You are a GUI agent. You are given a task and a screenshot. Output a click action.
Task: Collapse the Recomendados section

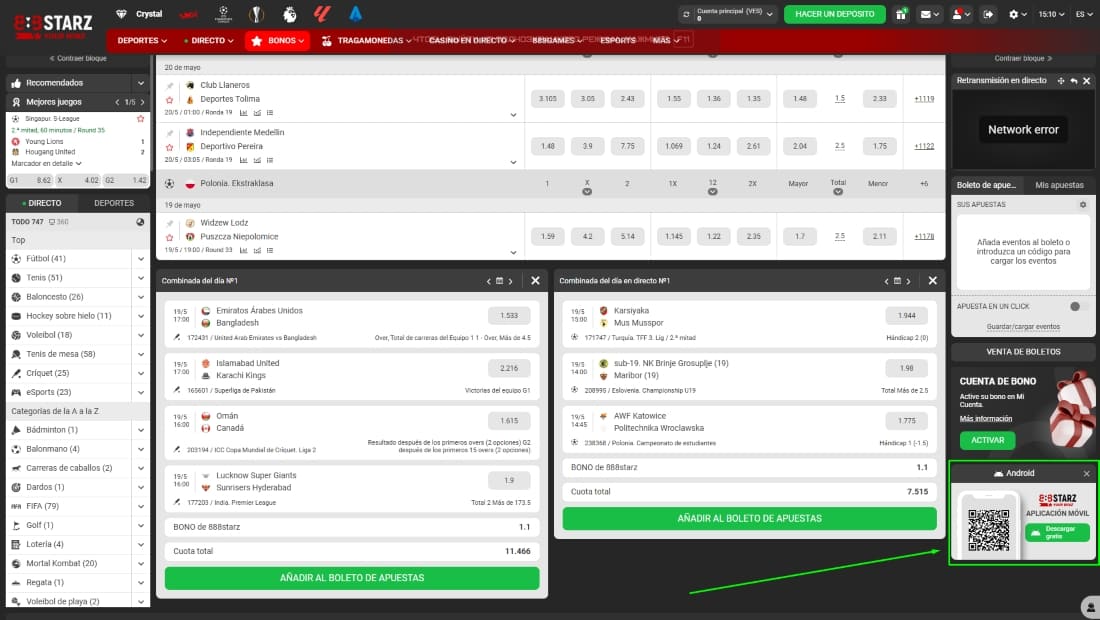pyautogui.click(x=141, y=83)
